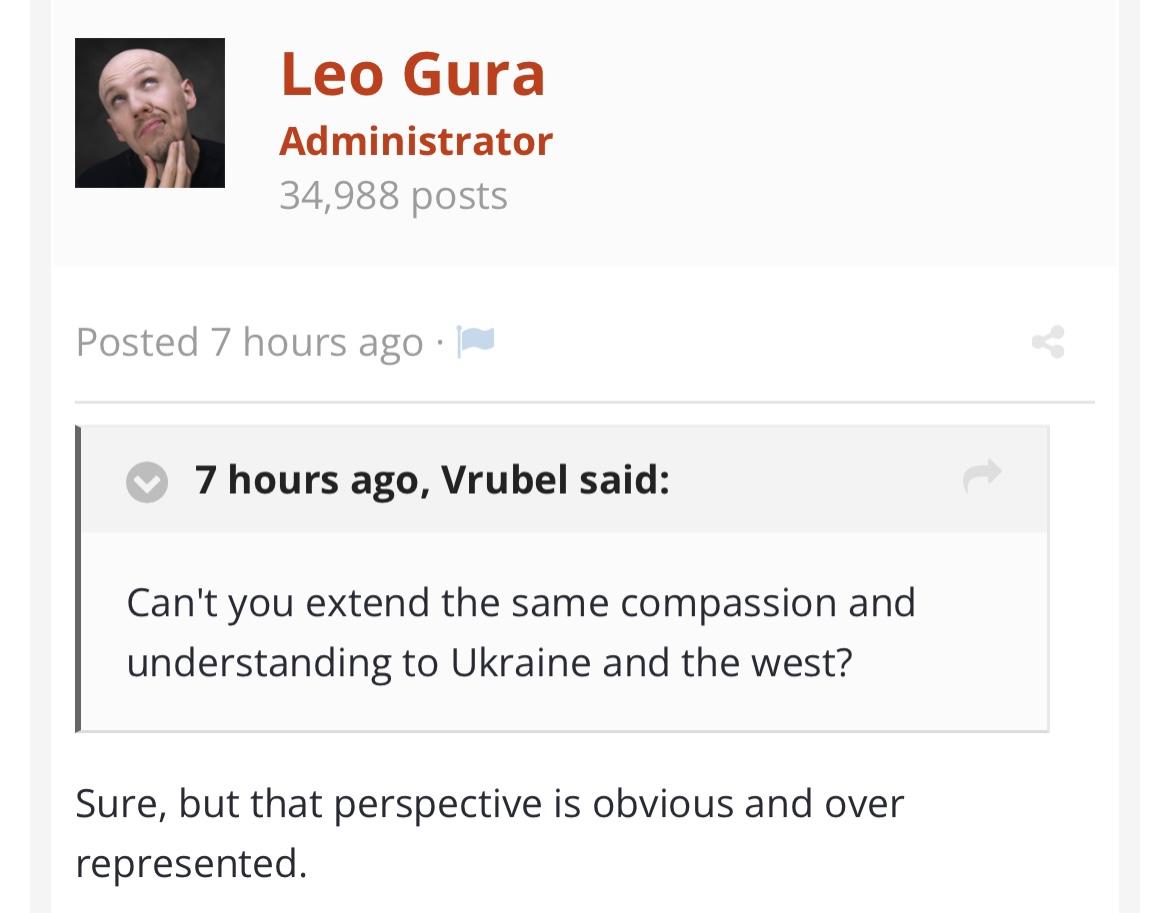Jump to quoted post via curved arrow icon
Screen dimensions: 1170x913
(x=982, y=476)
